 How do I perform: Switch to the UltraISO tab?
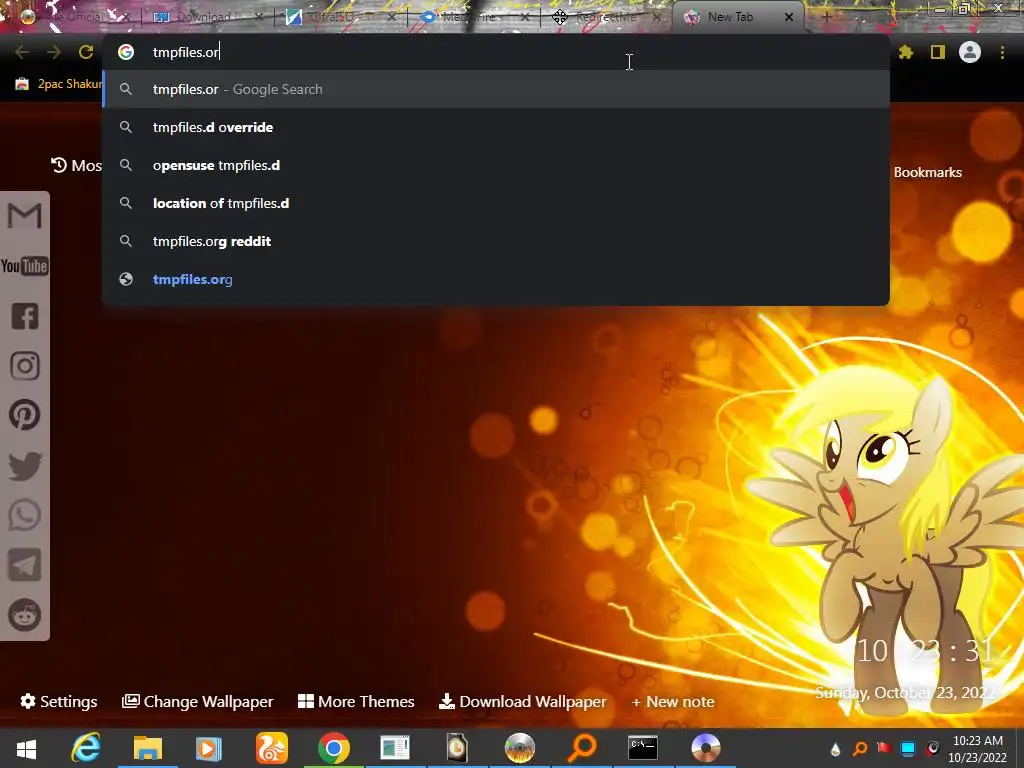[x=341, y=18]
